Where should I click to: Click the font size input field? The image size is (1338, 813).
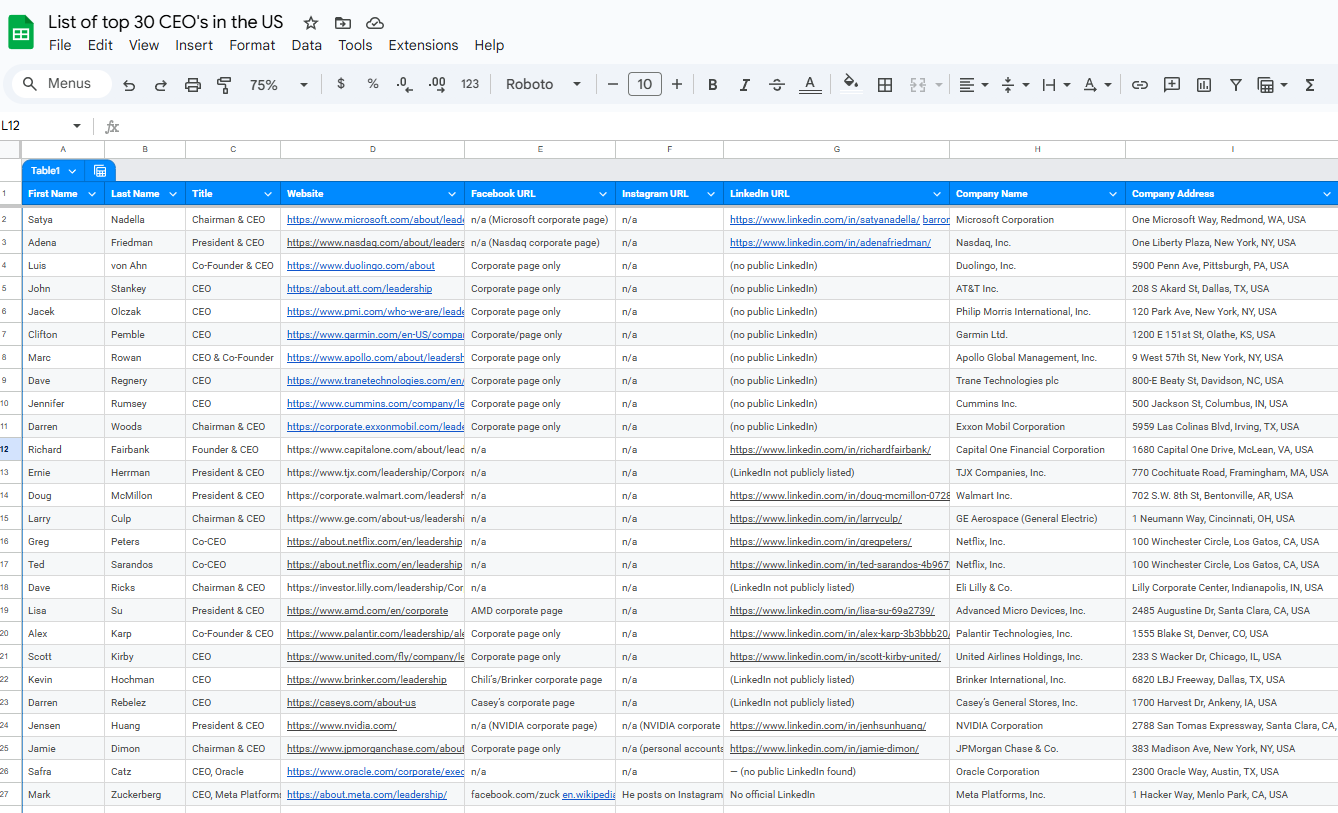pyautogui.click(x=645, y=85)
